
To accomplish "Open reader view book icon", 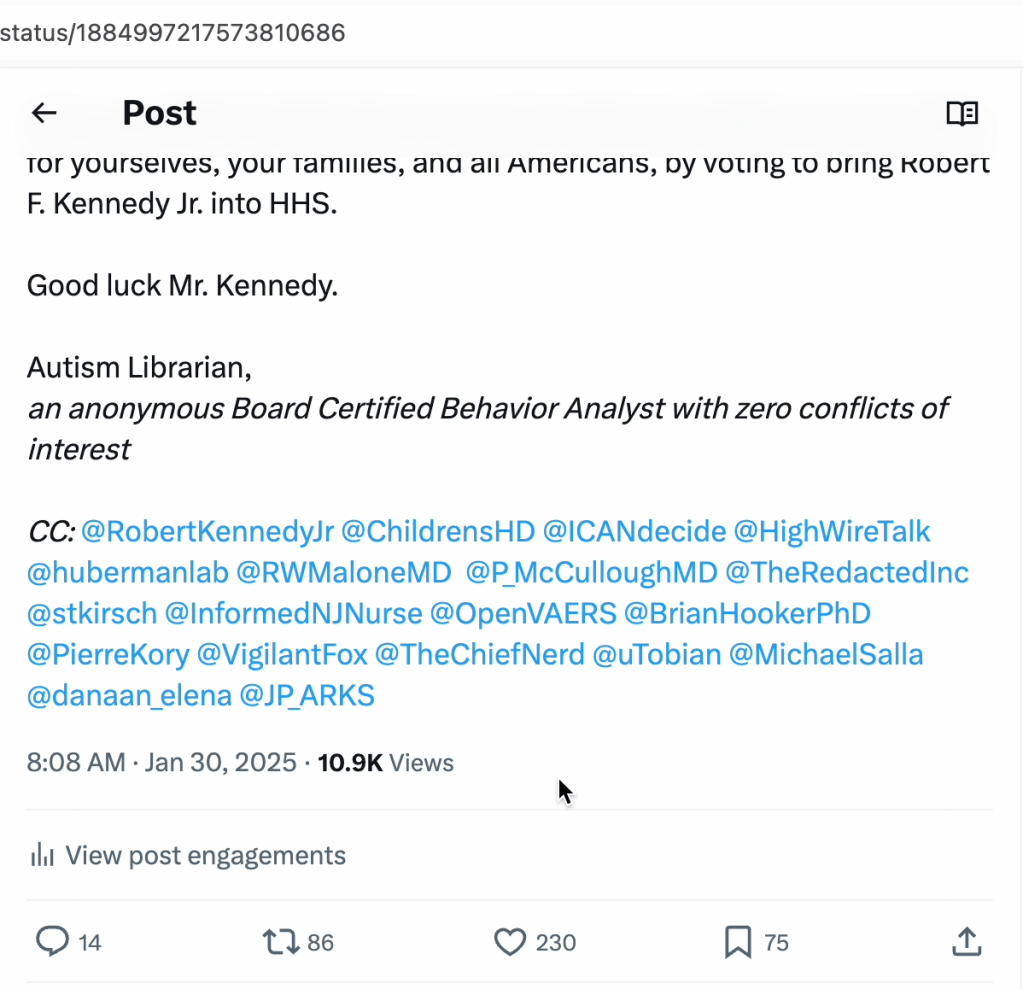I will tap(962, 113).
